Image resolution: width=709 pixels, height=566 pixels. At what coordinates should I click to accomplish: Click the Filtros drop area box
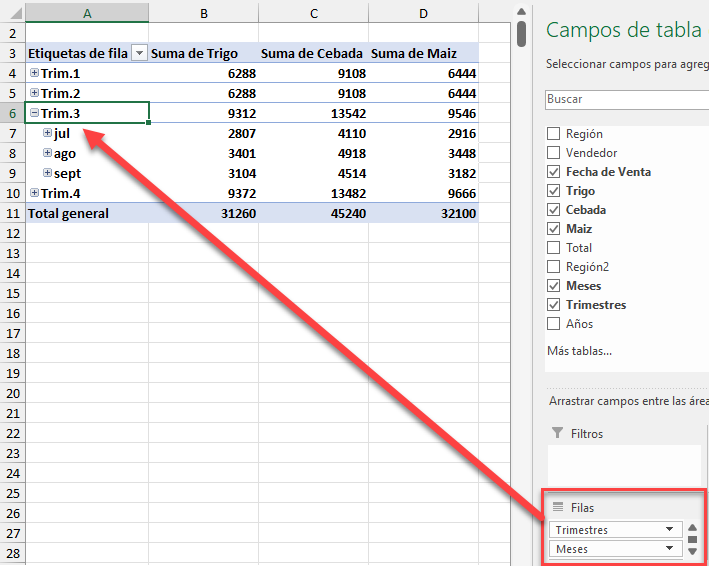[624, 466]
